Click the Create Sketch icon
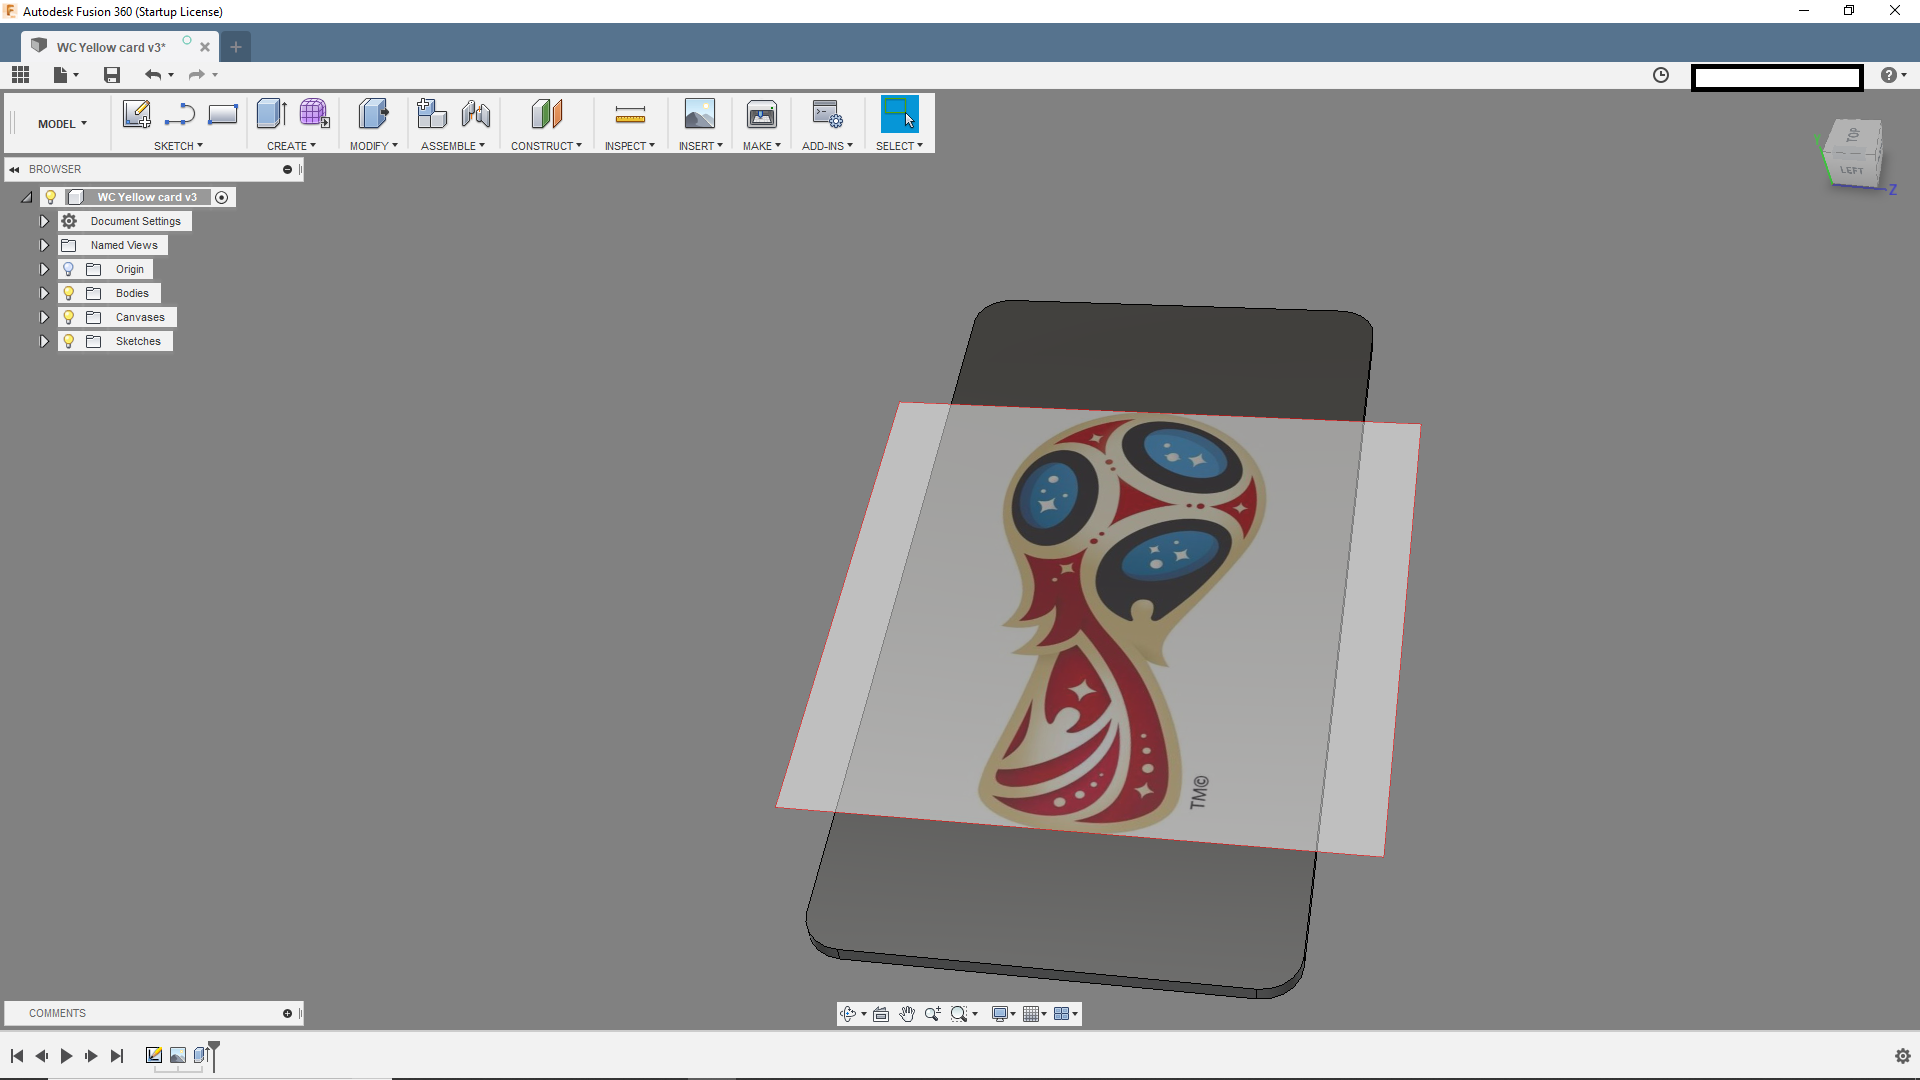1920x1080 pixels. click(137, 114)
